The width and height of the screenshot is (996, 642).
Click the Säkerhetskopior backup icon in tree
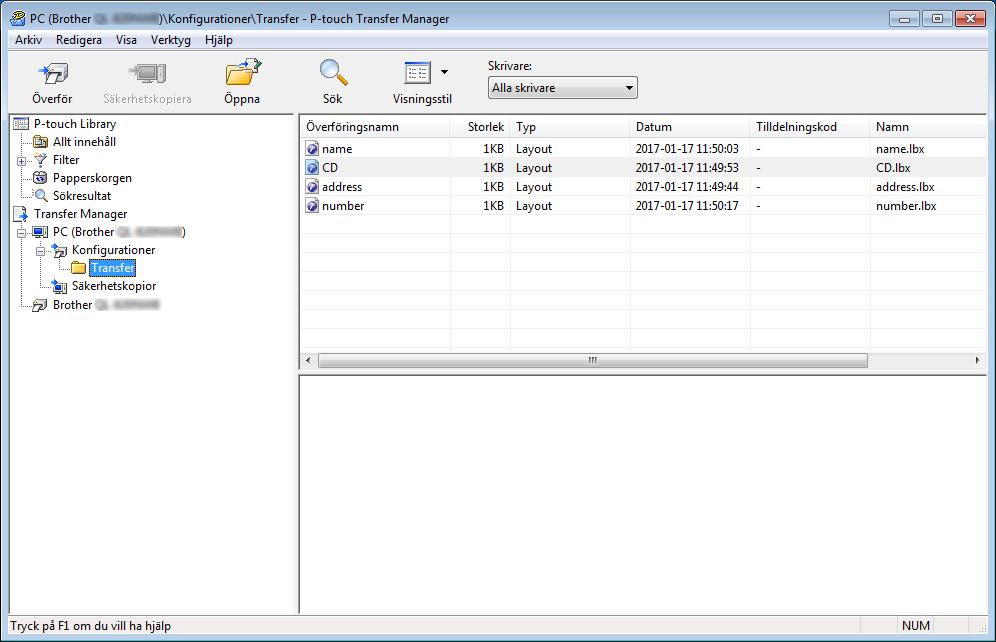click(x=60, y=286)
